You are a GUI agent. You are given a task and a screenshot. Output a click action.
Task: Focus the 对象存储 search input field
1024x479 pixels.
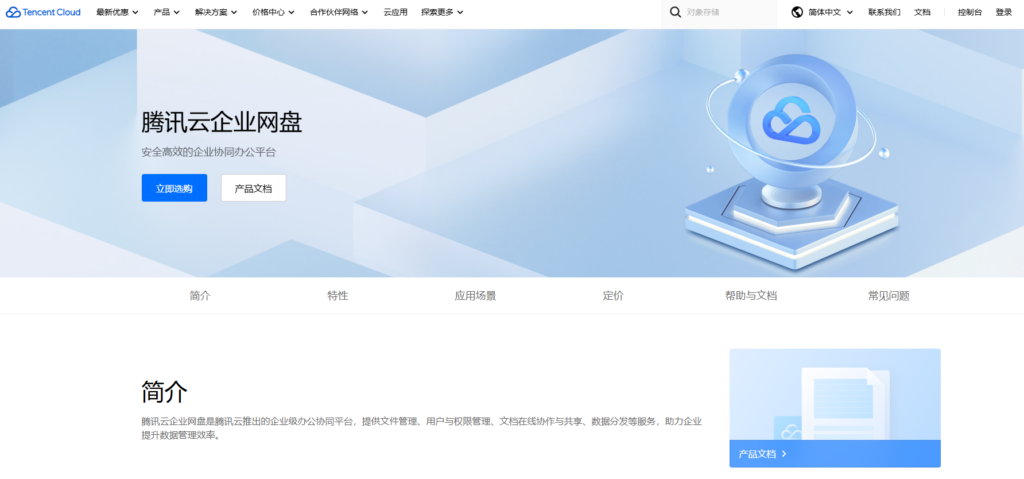tap(725, 12)
